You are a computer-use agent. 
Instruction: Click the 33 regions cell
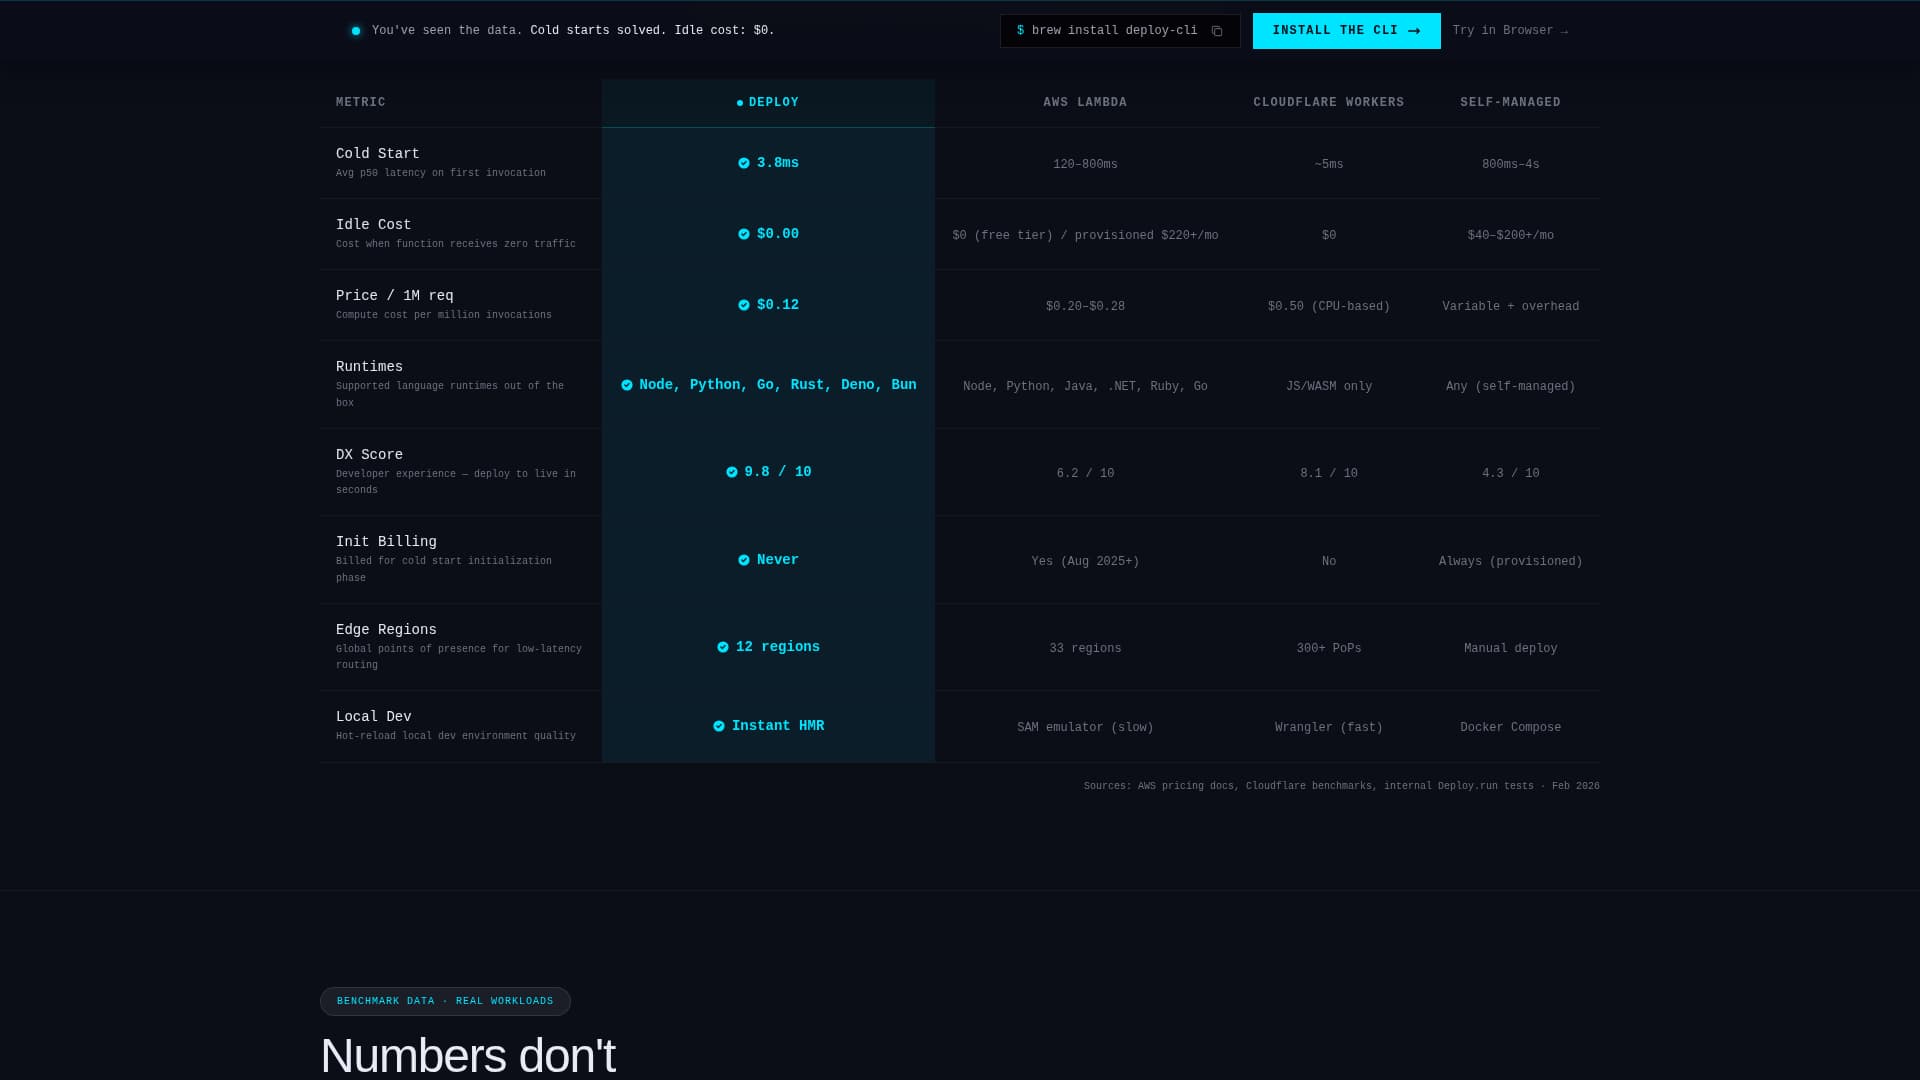[1085, 649]
